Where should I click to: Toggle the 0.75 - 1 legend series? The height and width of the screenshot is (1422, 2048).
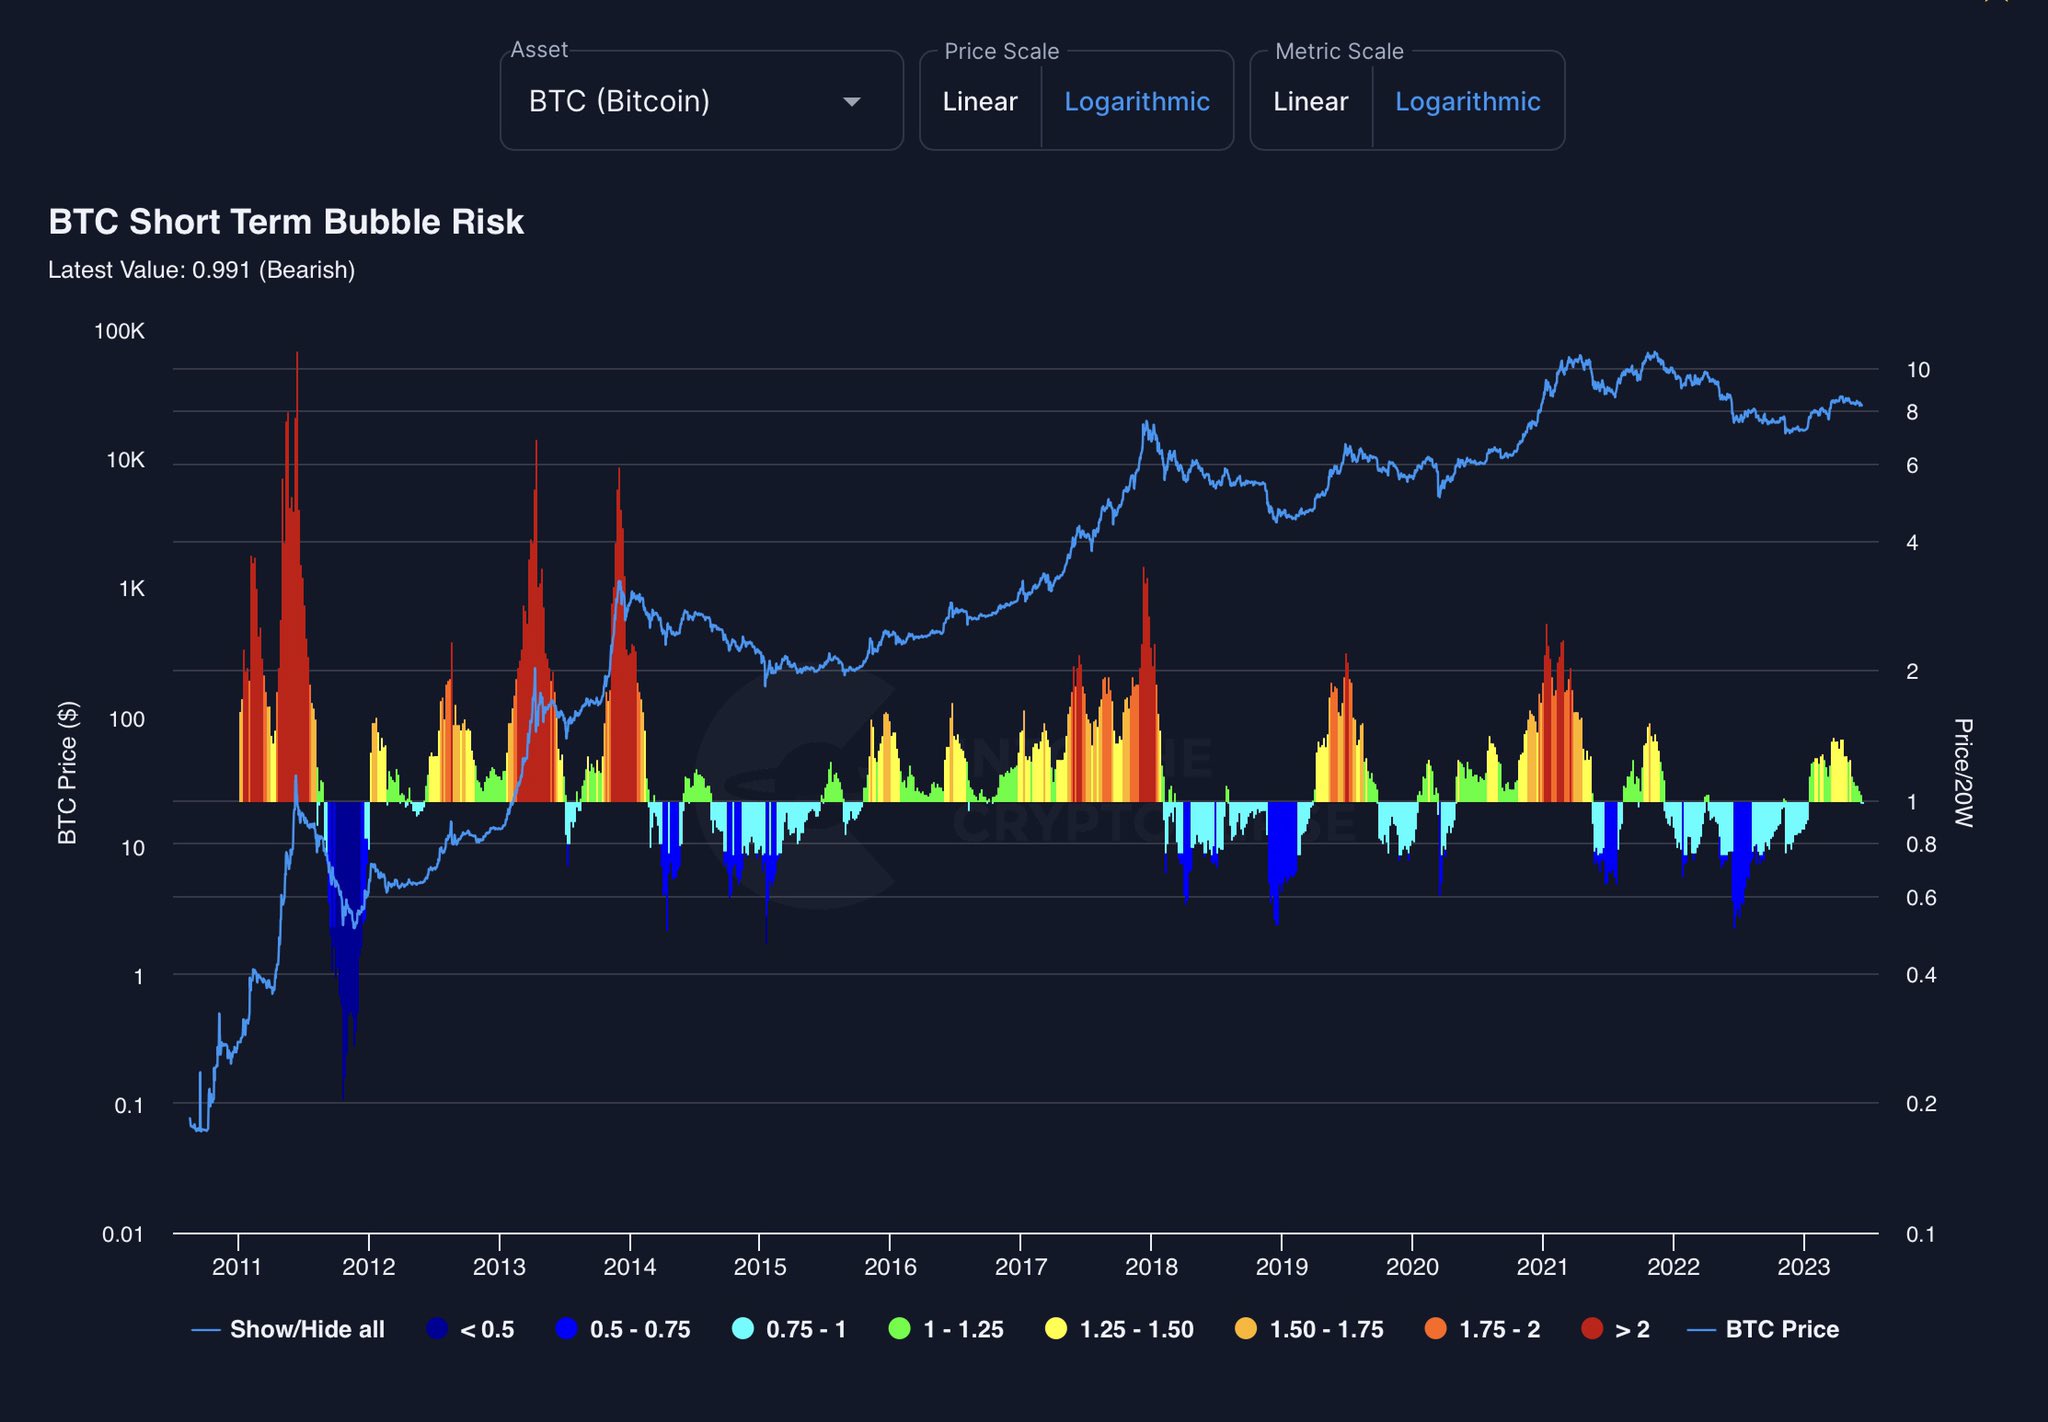(789, 1329)
